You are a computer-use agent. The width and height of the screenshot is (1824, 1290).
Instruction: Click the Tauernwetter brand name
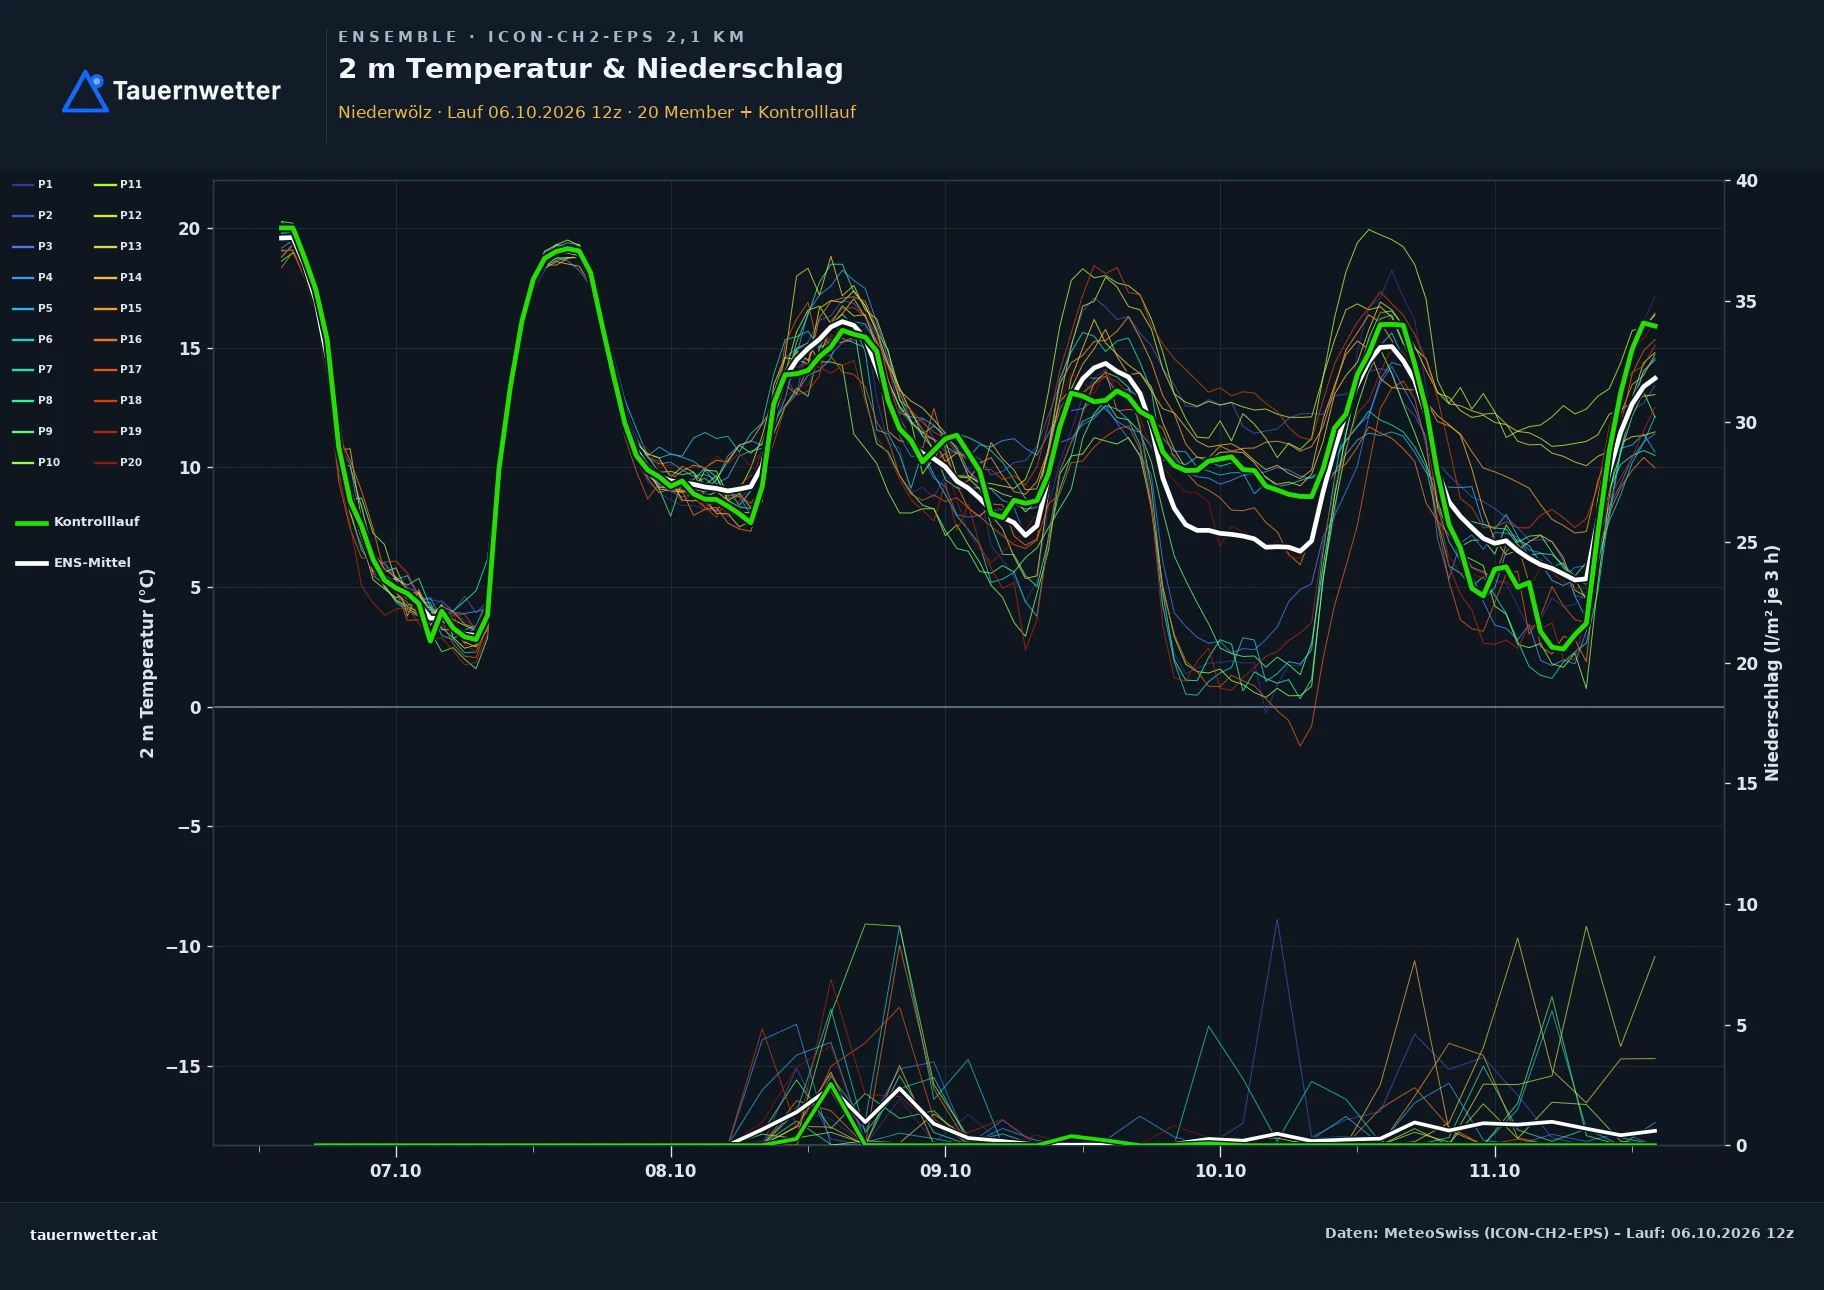click(197, 91)
